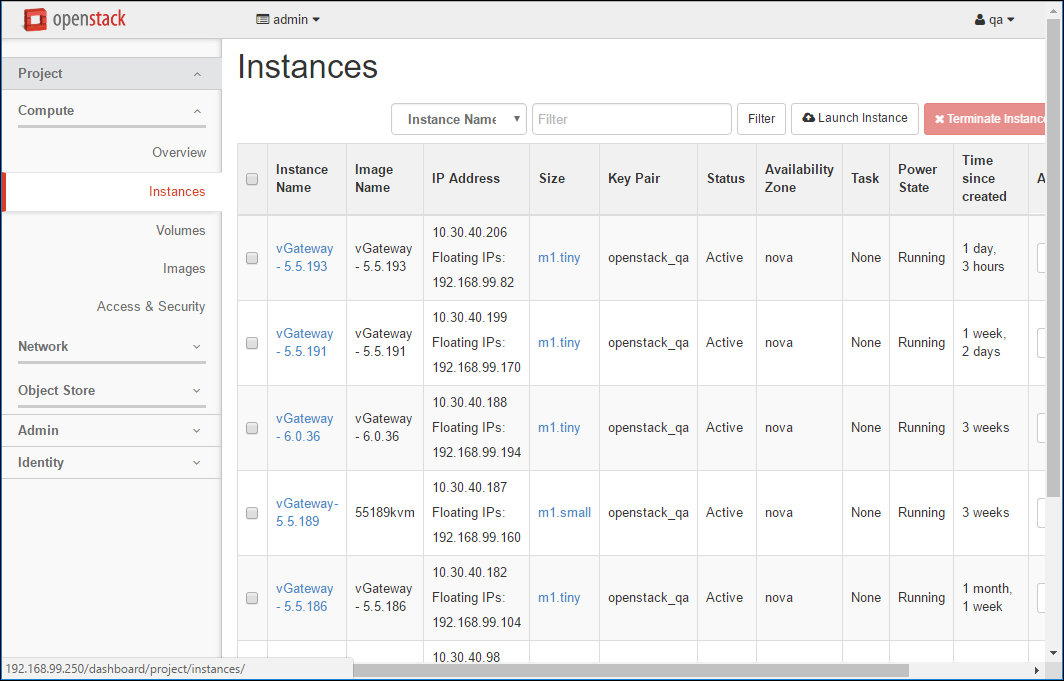1064x681 pixels.
Task: Open the qa user menu
Action: pyautogui.click(x=994, y=20)
